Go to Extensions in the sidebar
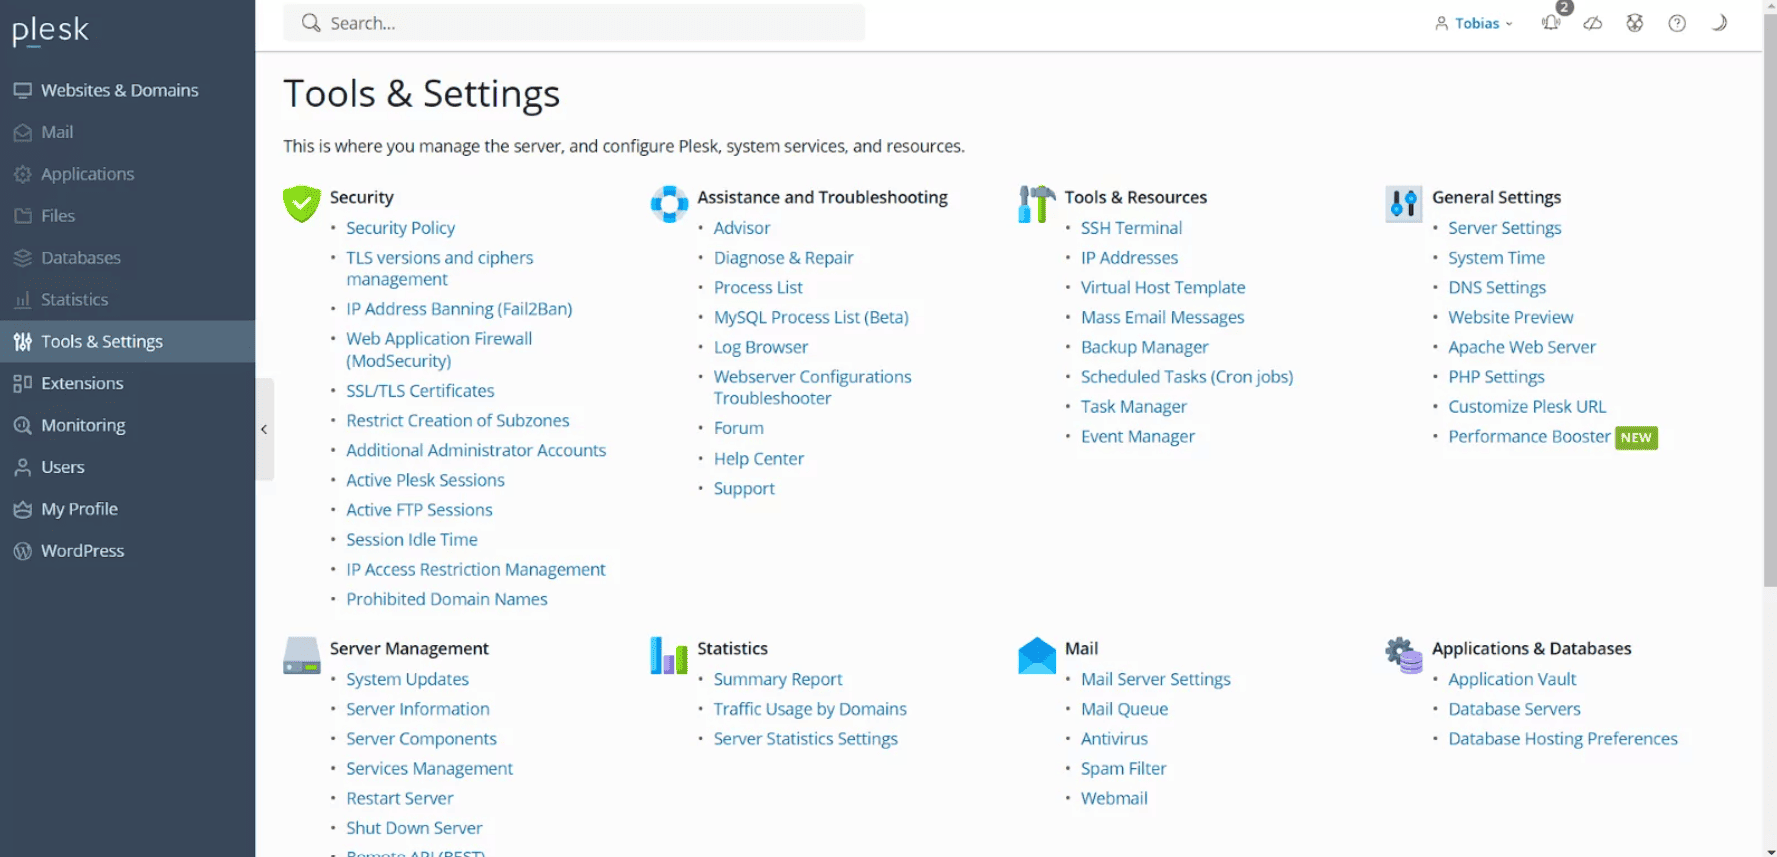Viewport: 1777px width, 857px height. [x=82, y=383]
